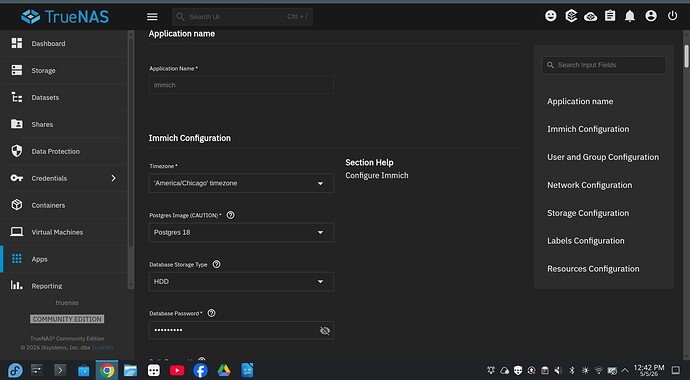690x380 pixels.
Task: Jump to Storage Configuration section
Action: [x=588, y=213]
